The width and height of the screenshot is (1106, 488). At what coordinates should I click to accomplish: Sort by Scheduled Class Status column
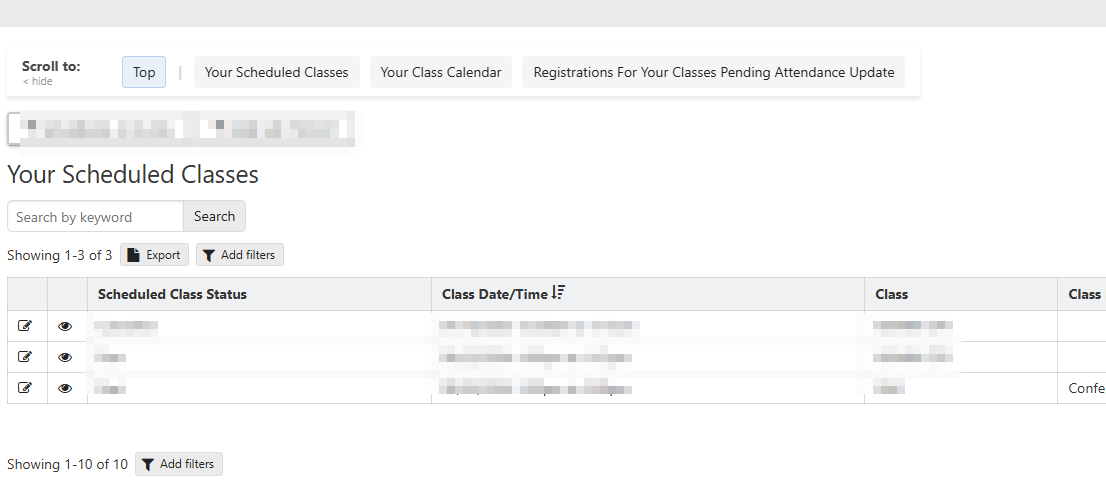(x=172, y=294)
